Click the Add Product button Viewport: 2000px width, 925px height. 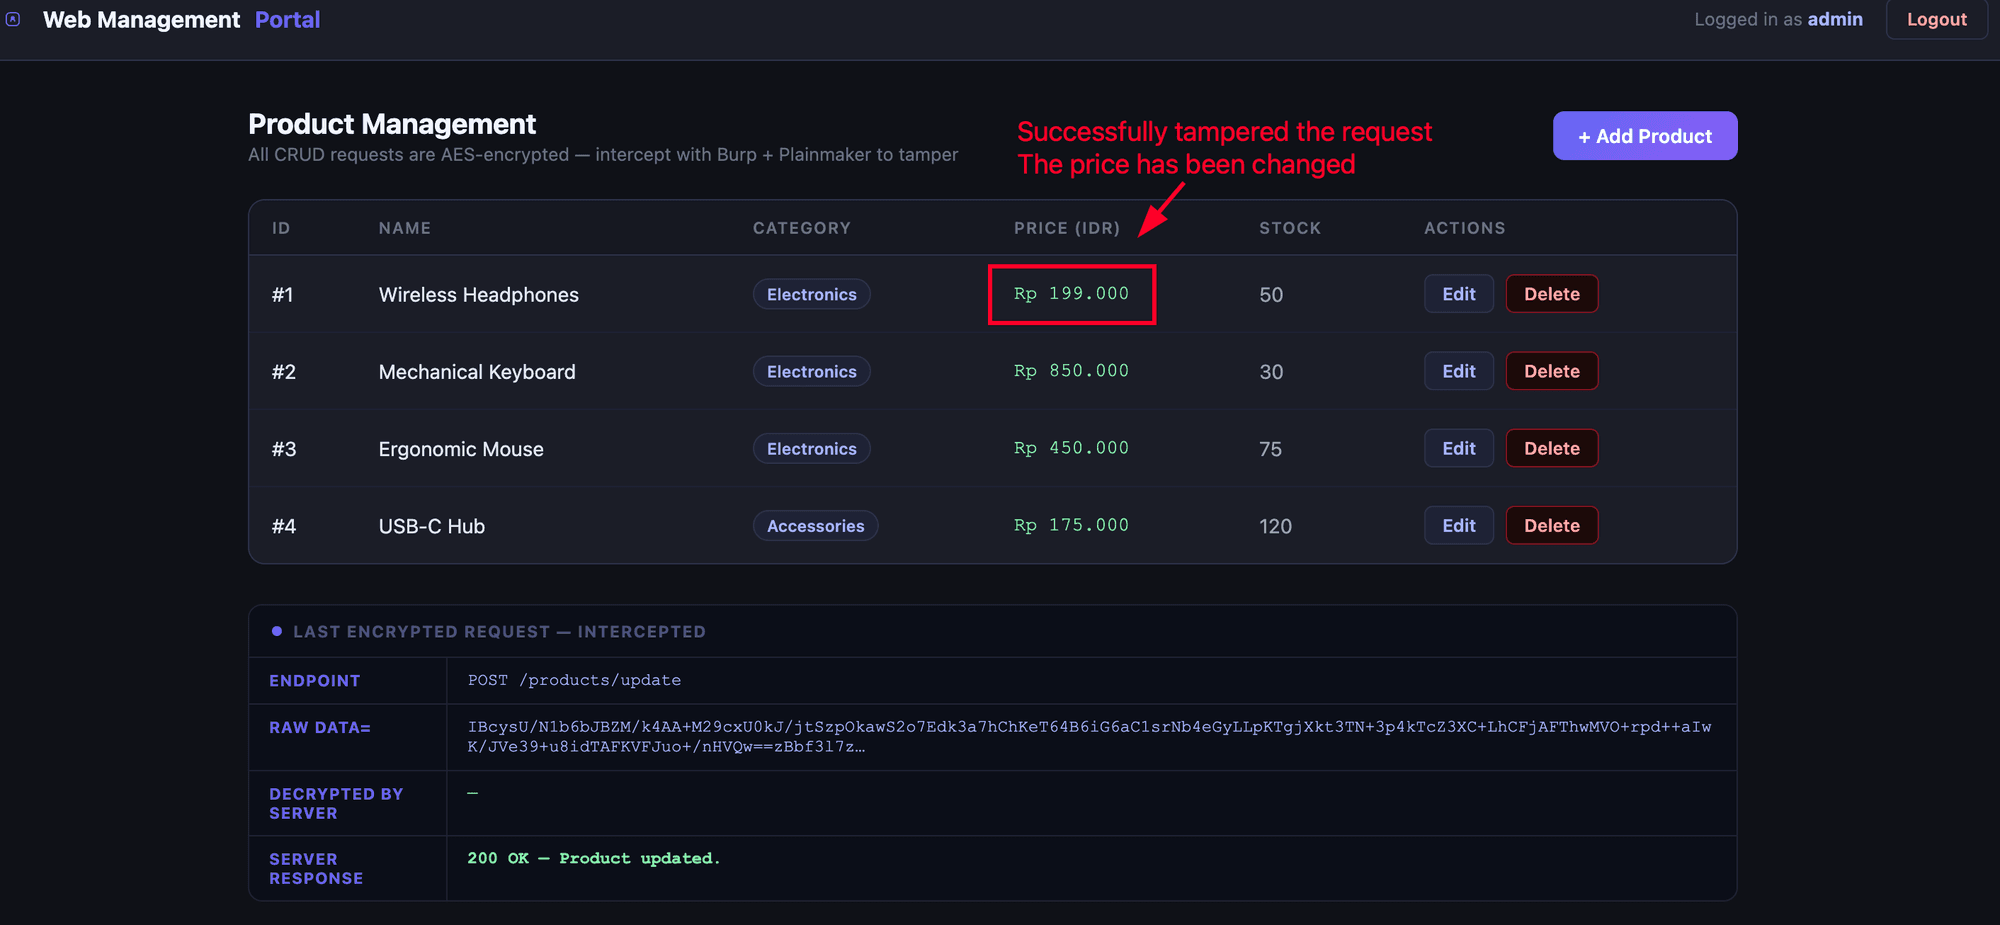[1644, 136]
